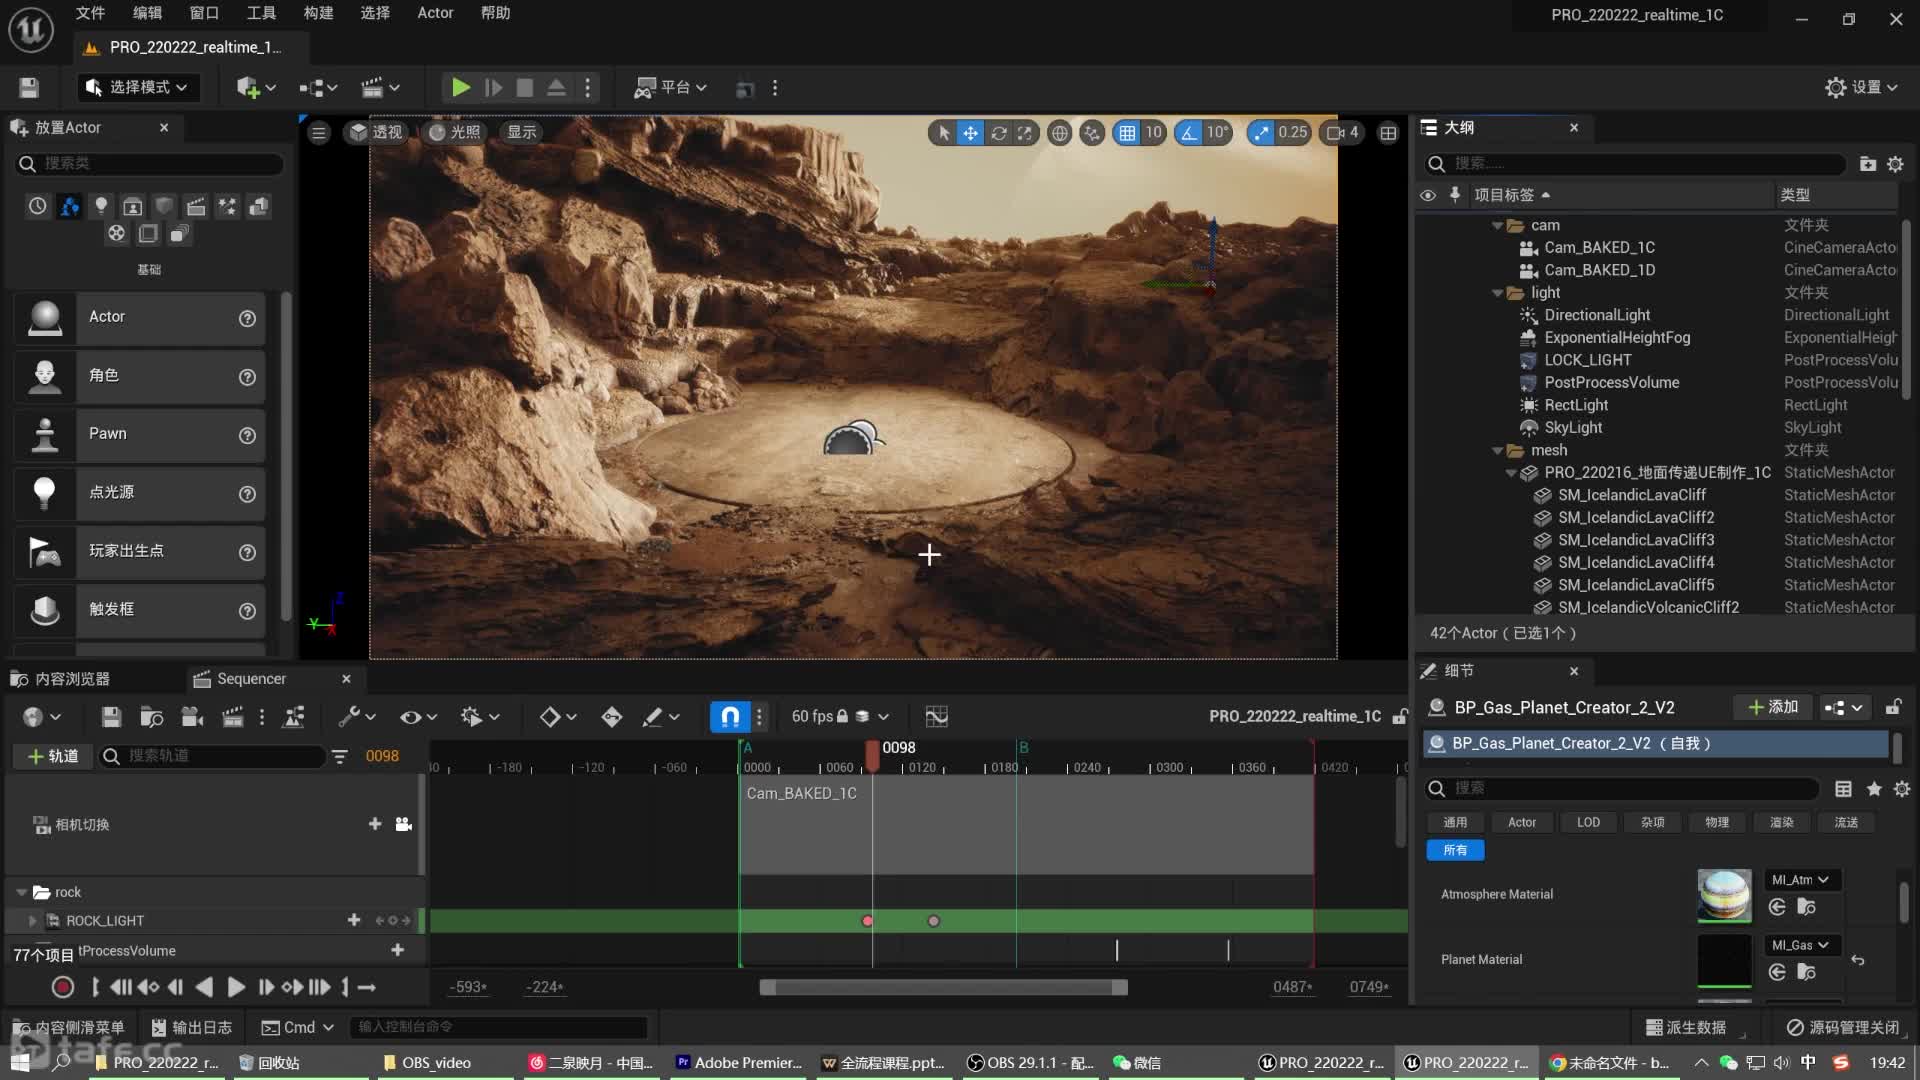Click the world coordinate system globe icon
Screen dimensions: 1920x1080
[x=1059, y=132]
